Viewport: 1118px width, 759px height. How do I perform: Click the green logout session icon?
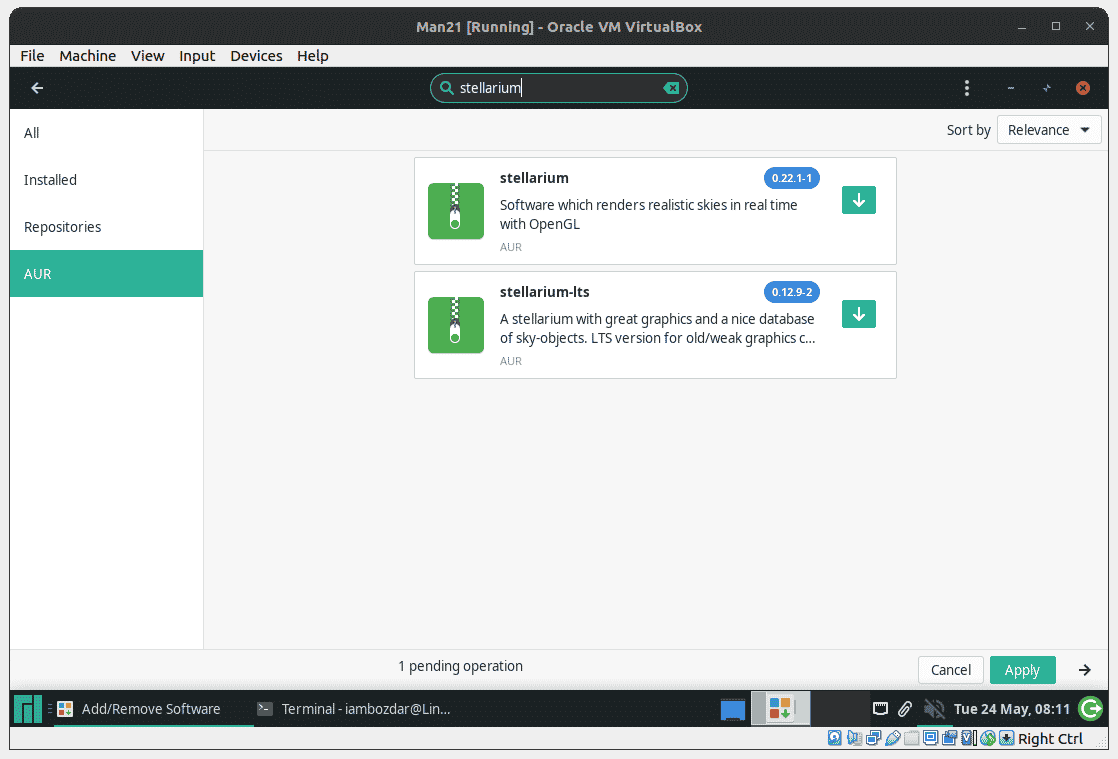click(1090, 708)
